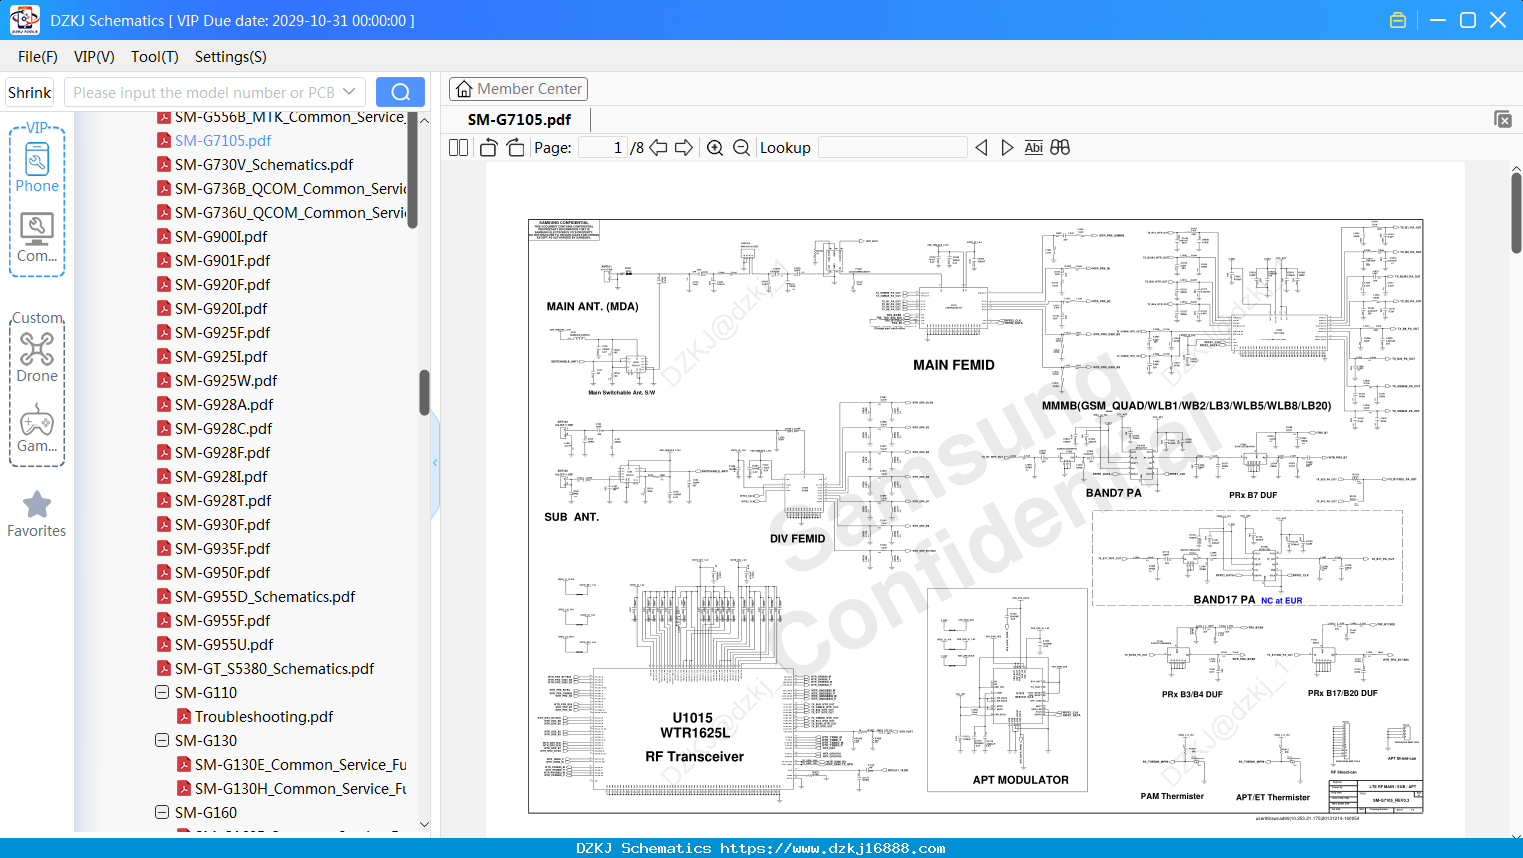The height and width of the screenshot is (858, 1523).
Task: Click the Shrink button
Action: (x=30, y=92)
